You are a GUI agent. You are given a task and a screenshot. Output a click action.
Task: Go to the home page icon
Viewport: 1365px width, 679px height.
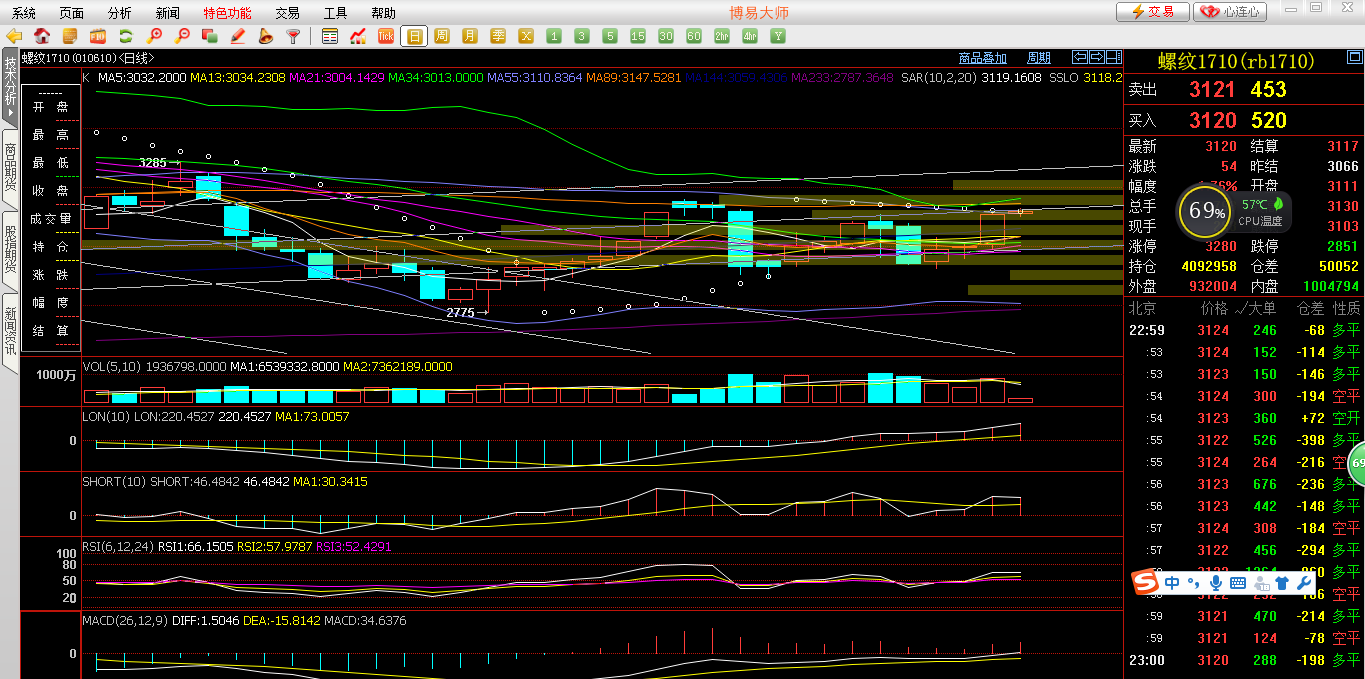[x=42, y=36]
